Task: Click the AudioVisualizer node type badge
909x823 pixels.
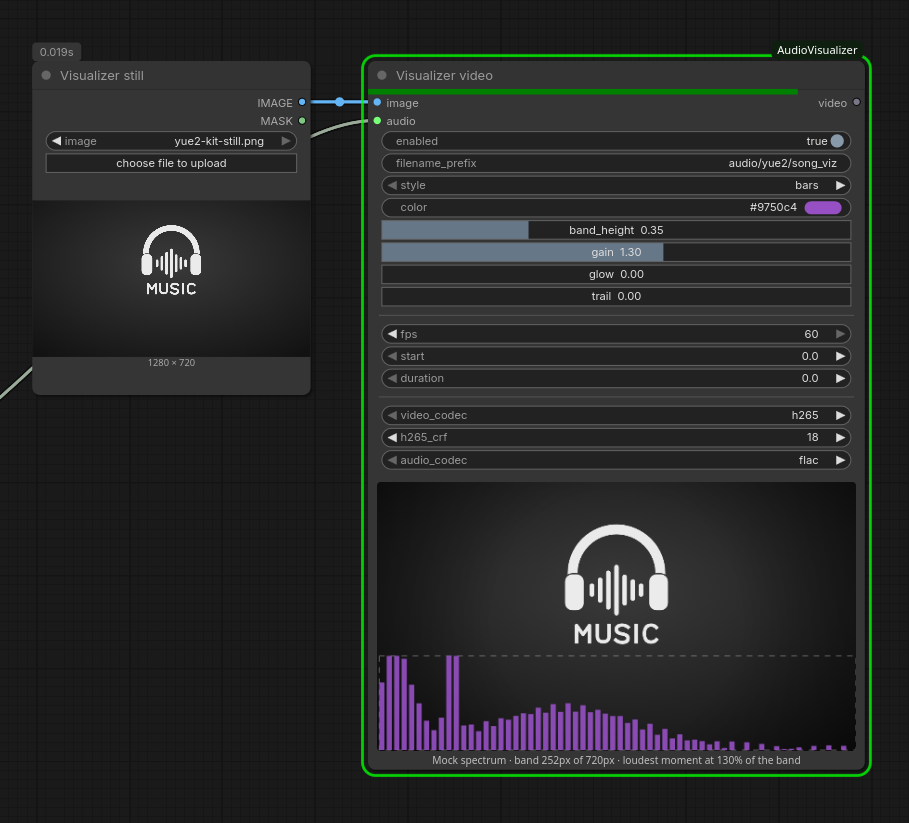Action: (x=817, y=50)
